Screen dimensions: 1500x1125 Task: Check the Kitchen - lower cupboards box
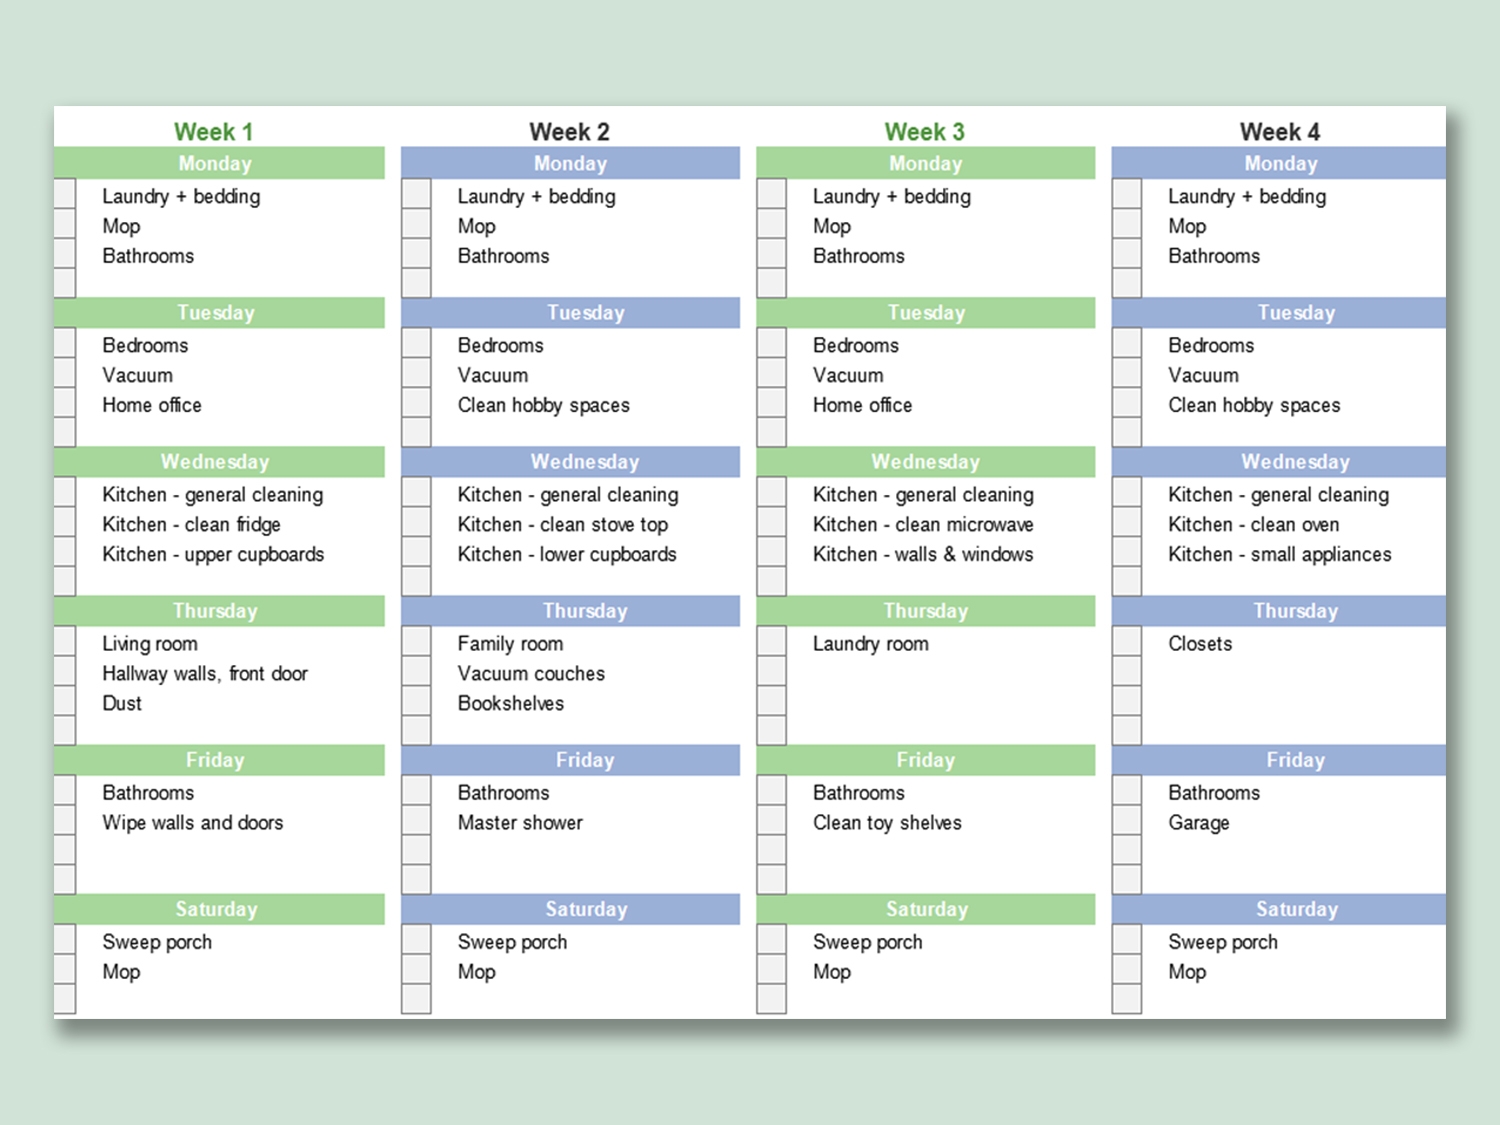tap(416, 553)
